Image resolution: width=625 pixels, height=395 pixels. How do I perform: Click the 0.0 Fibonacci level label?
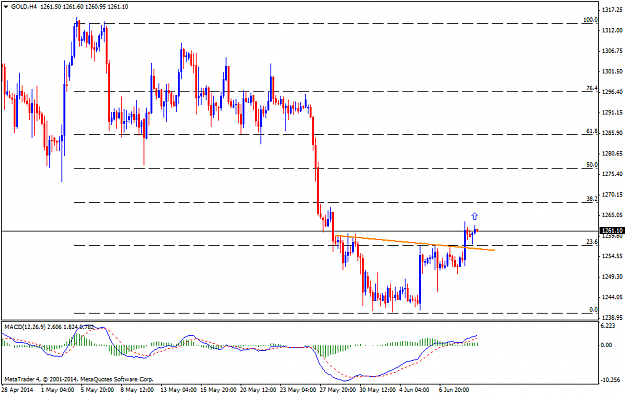[594, 310]
